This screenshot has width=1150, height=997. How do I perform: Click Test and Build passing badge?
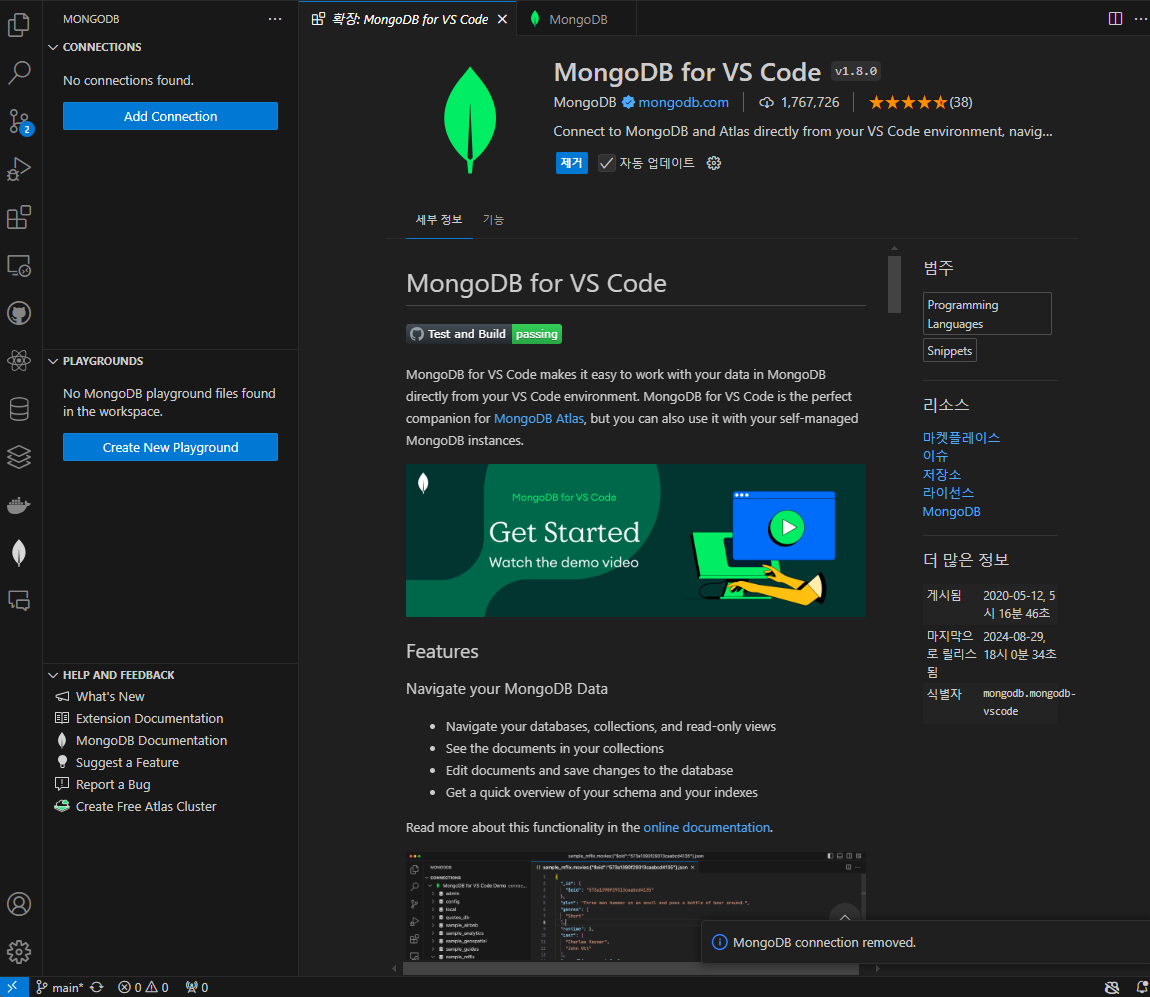pos(484,334)
